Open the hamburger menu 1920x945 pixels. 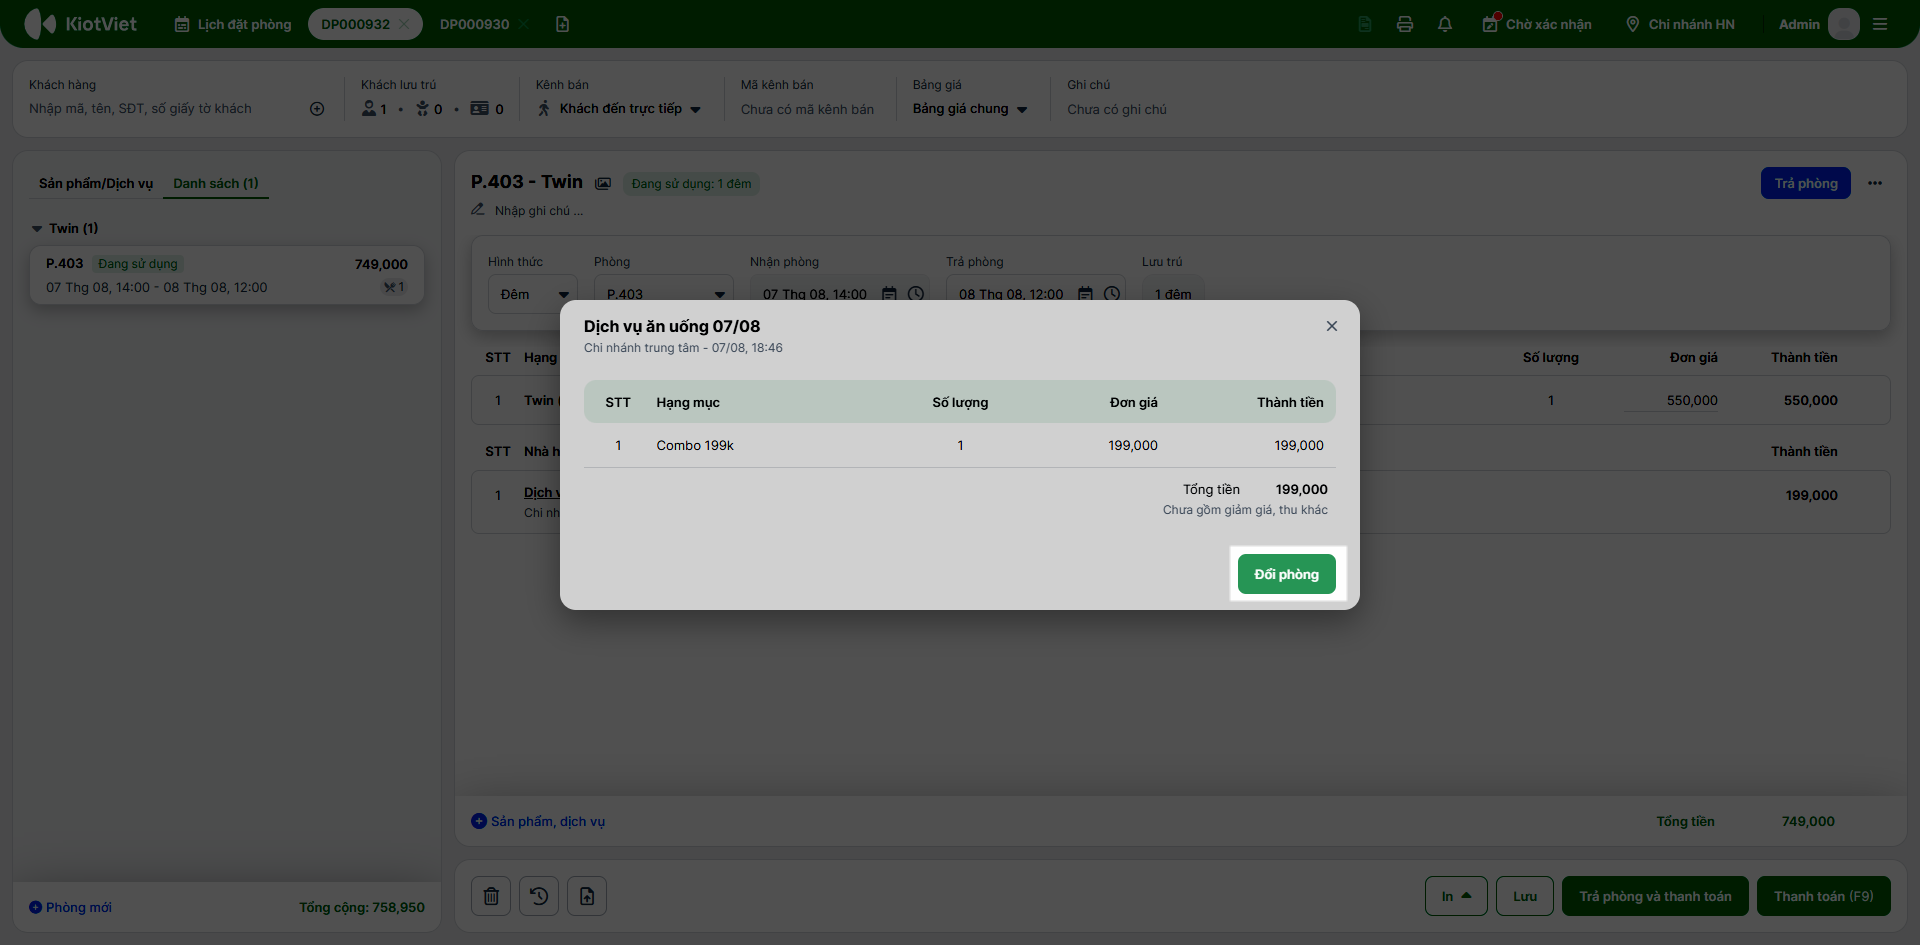pos(1880,24)
